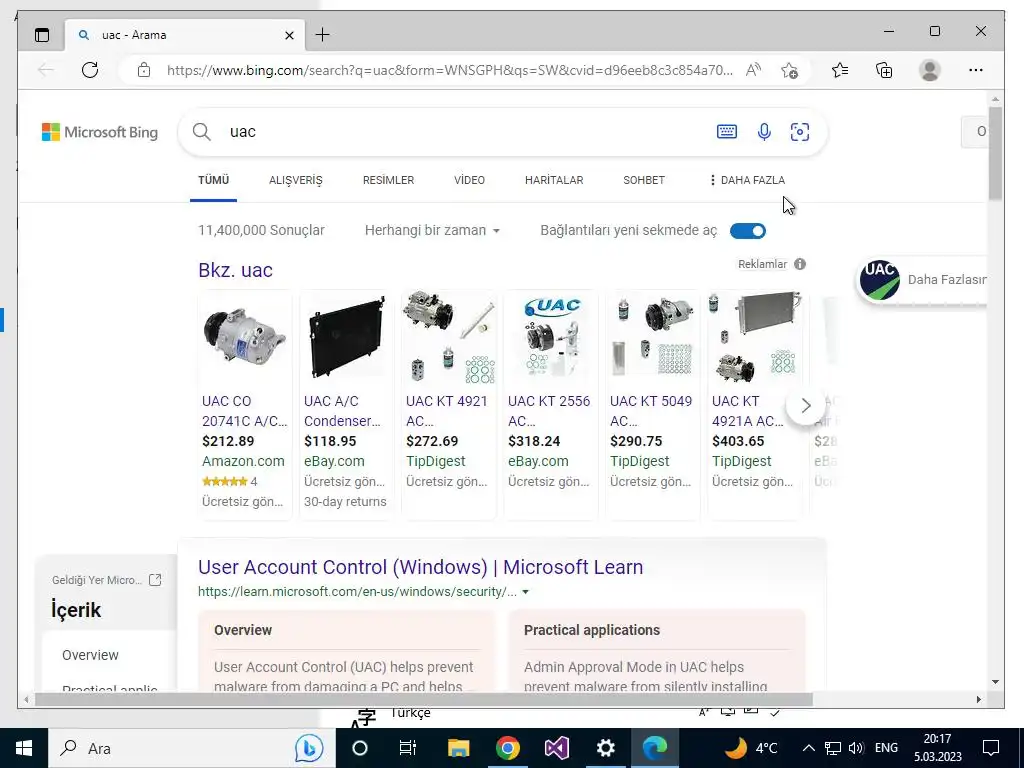
Task: Activate Read Aloud in address bar
Action: click(x=754, y=70)
